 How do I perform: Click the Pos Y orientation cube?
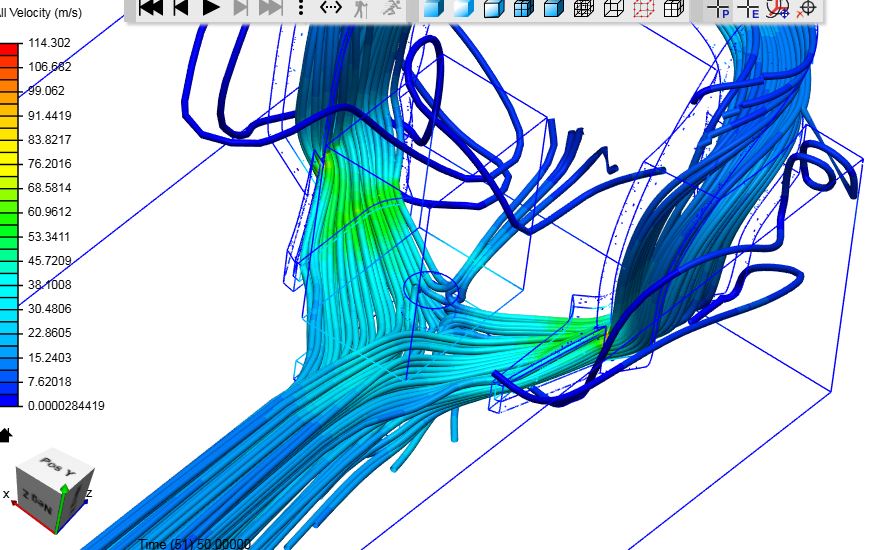pyautogui.click(x=55, y=491)
